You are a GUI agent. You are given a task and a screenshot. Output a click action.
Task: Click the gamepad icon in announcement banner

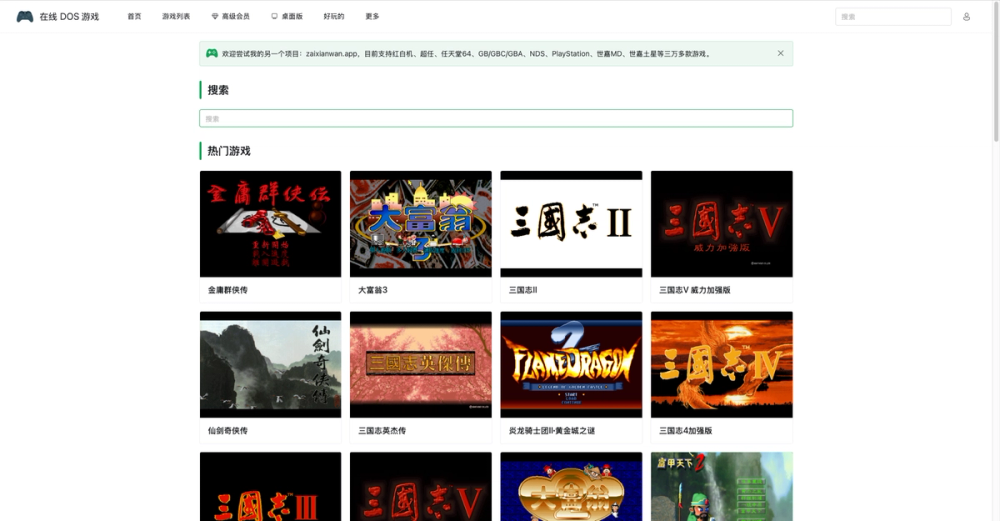tap(212, 54)
